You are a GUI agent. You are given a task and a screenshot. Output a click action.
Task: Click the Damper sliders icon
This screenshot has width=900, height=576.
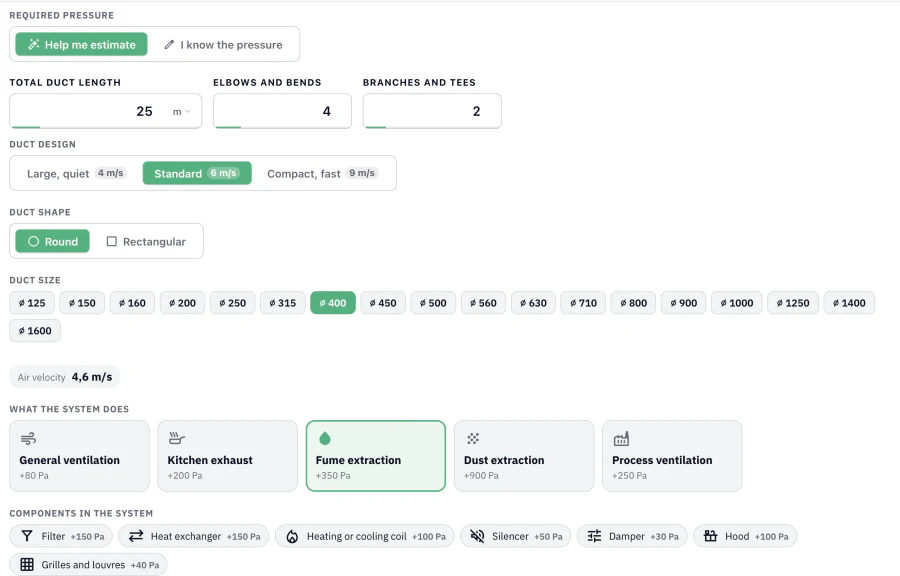[x=595, y=536]
